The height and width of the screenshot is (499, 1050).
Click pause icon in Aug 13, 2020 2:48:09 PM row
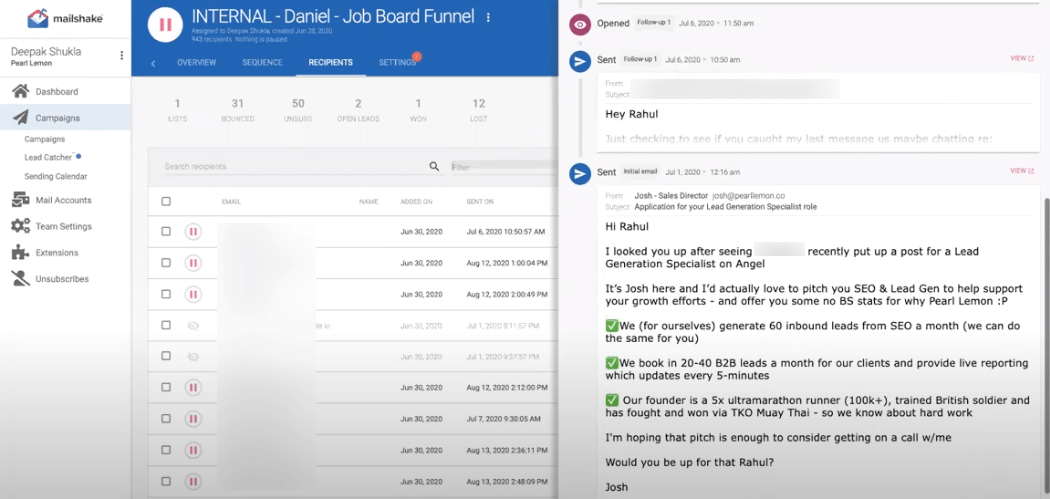193,481
